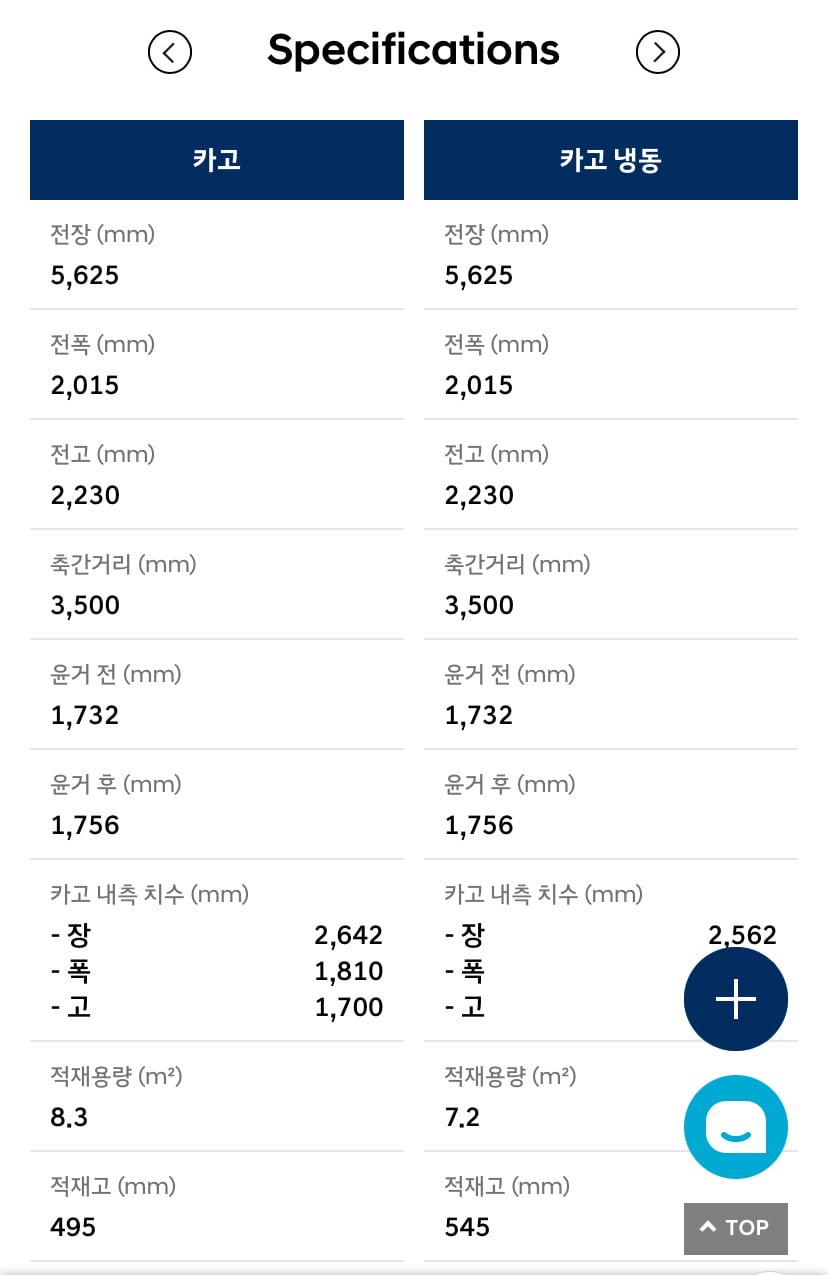Open the plus floating action button
This screenshot has height=1275, width=828.
(736, 999)
